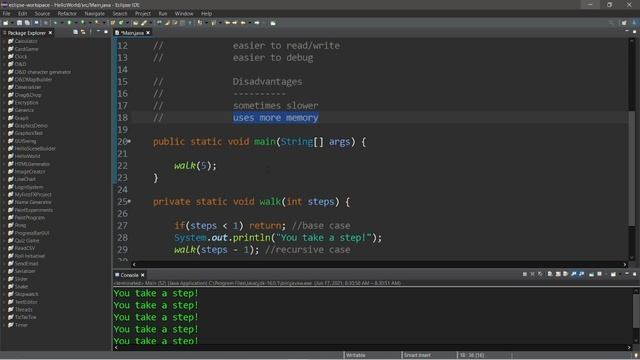The height and width of the screenshot is (360, 640).
Task: Open the Package Explorer view menu
Action: coord(91,32)
